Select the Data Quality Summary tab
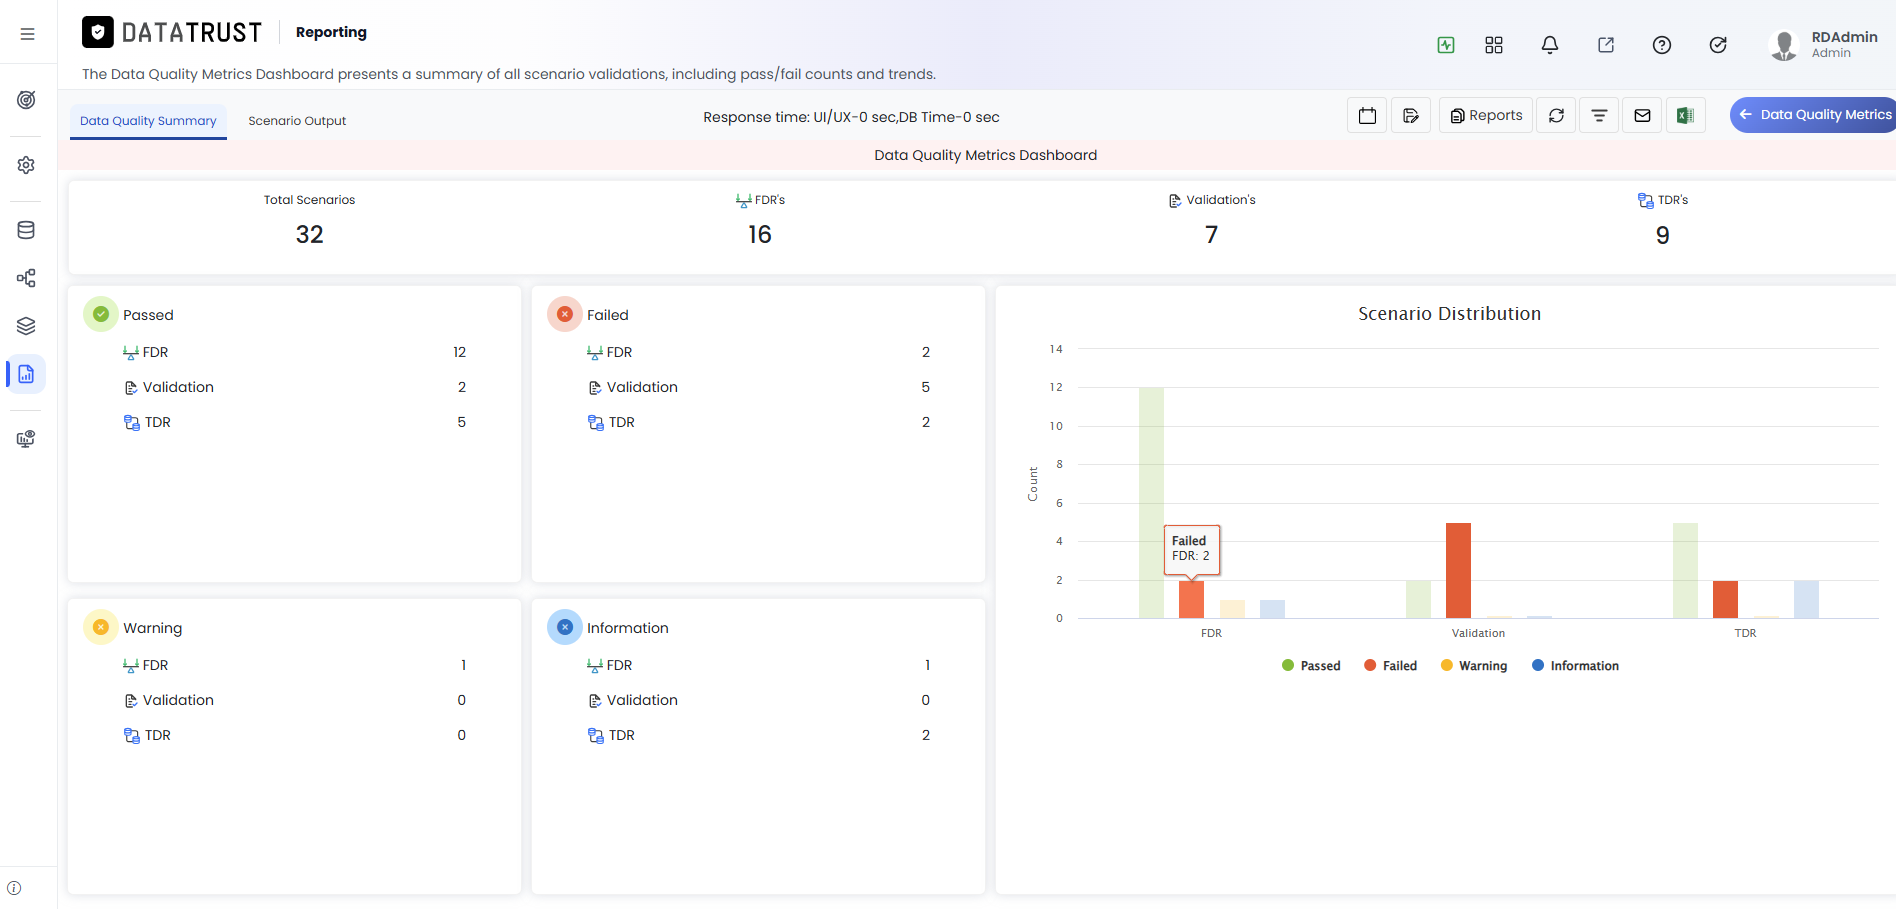 (148, 121)
